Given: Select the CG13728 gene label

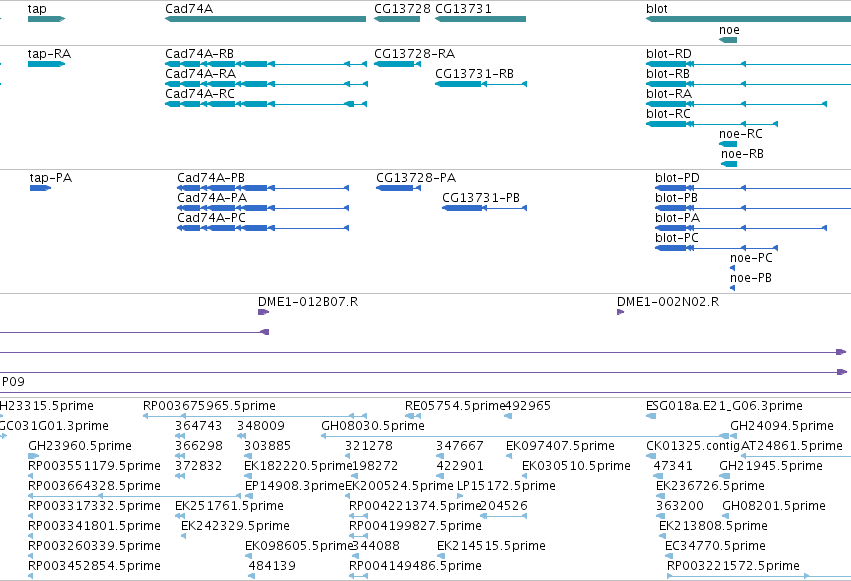Looking at the screenshot, I should (402, 9).
